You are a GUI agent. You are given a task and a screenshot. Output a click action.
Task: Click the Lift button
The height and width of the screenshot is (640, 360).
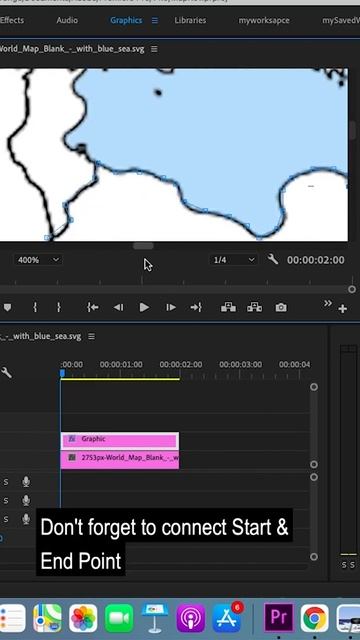(228, 307)
